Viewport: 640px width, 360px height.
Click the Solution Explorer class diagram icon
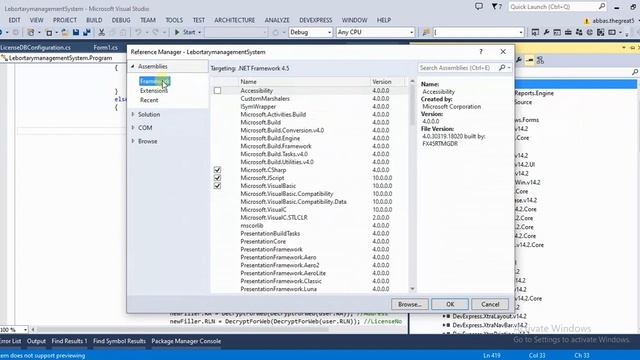(540, 60)
